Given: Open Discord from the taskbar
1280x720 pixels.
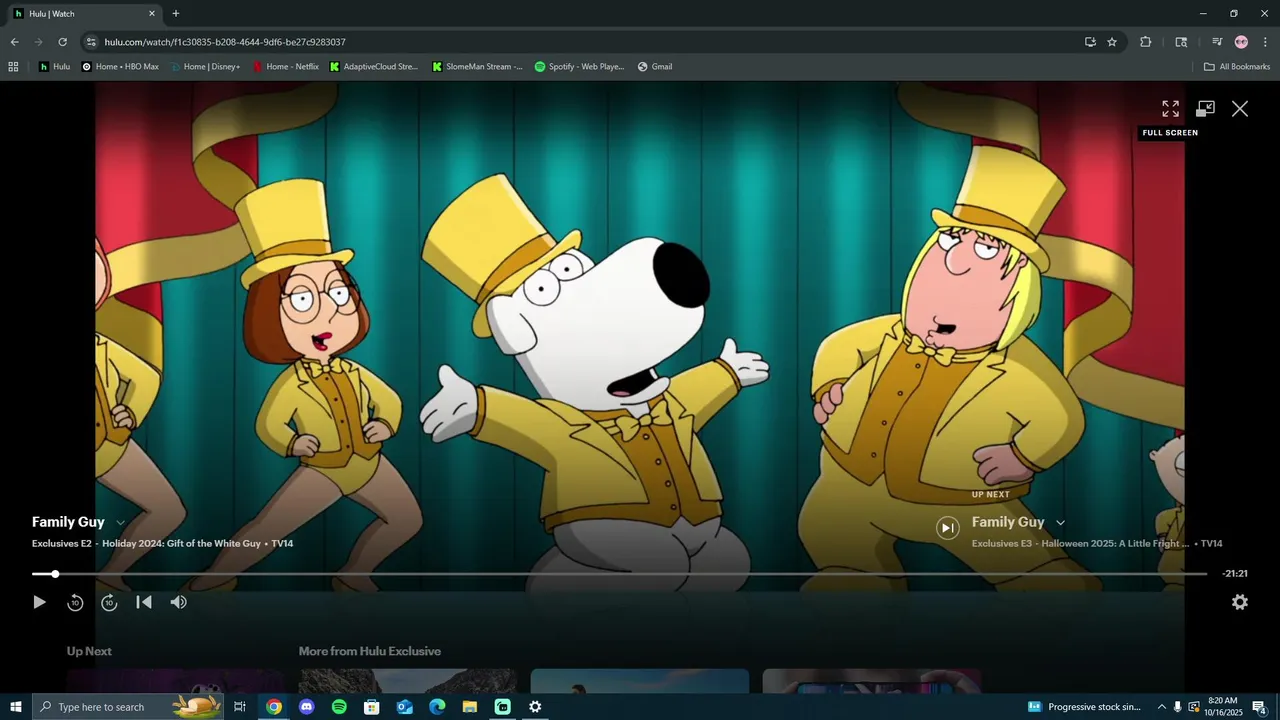Looking at the screenshot, I should click(307, 707).
